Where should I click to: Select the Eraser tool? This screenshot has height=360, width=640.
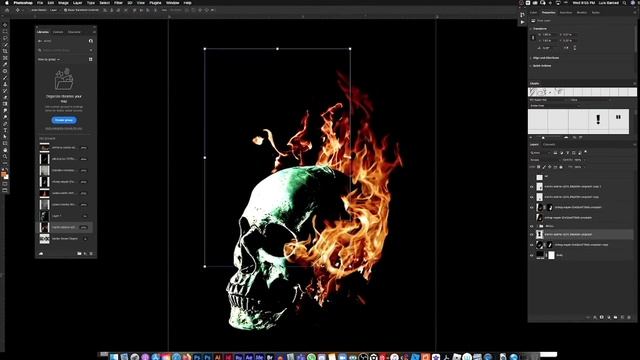click(5, 97)
